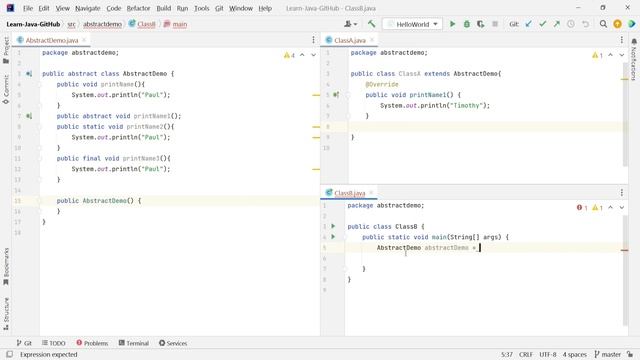The height and width of the screenshot is (360, 640).
Task: Close the AbstractDemo.java tab
Action: click(x=84, y=40)
